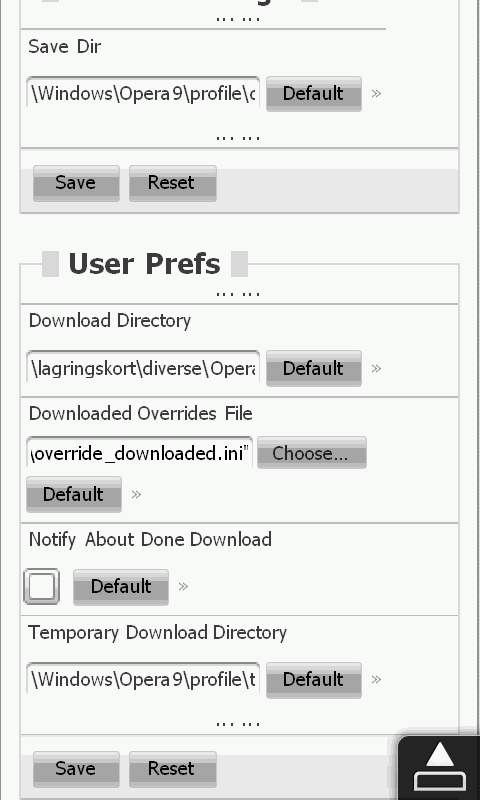Expand » arrow for Downloaded Overrides File
Image resolution: width=480 pixels, height=800 pixels.
[x=136, y=494]
